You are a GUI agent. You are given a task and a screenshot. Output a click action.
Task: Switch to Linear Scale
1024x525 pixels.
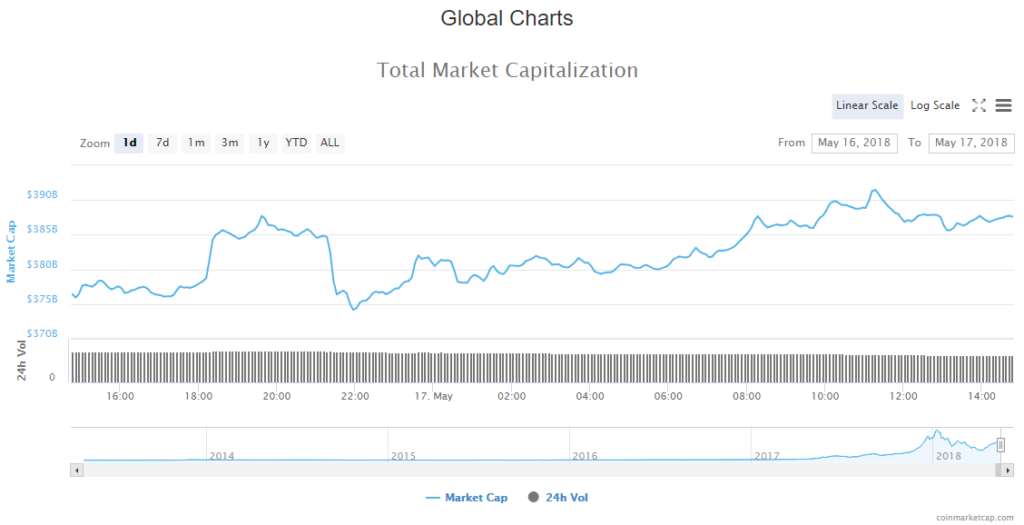point(867,106)
